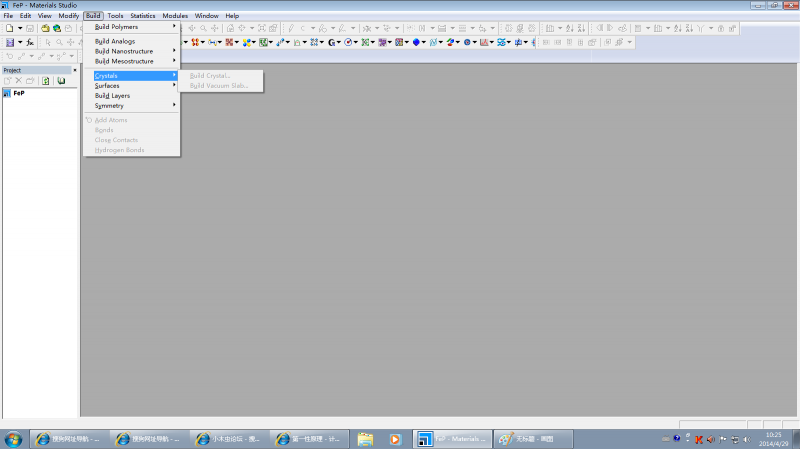Open the Windows Explorer folder taskbar icon
Viewport: 800px width, 449px height.
365,439
